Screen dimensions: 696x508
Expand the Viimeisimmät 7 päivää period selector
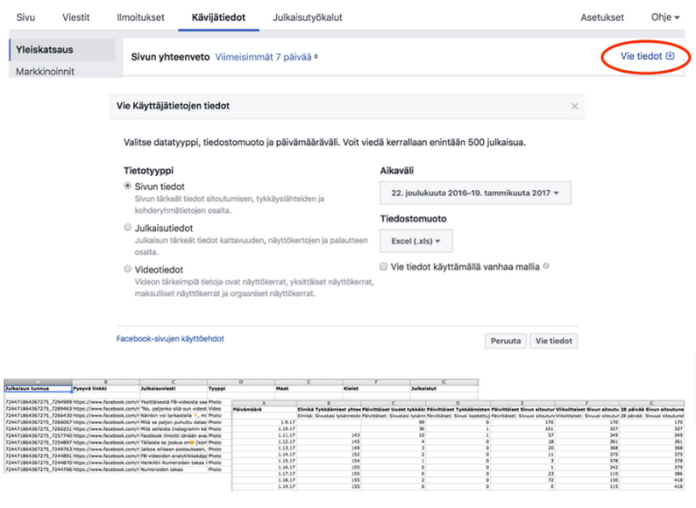tap(266, 58)
